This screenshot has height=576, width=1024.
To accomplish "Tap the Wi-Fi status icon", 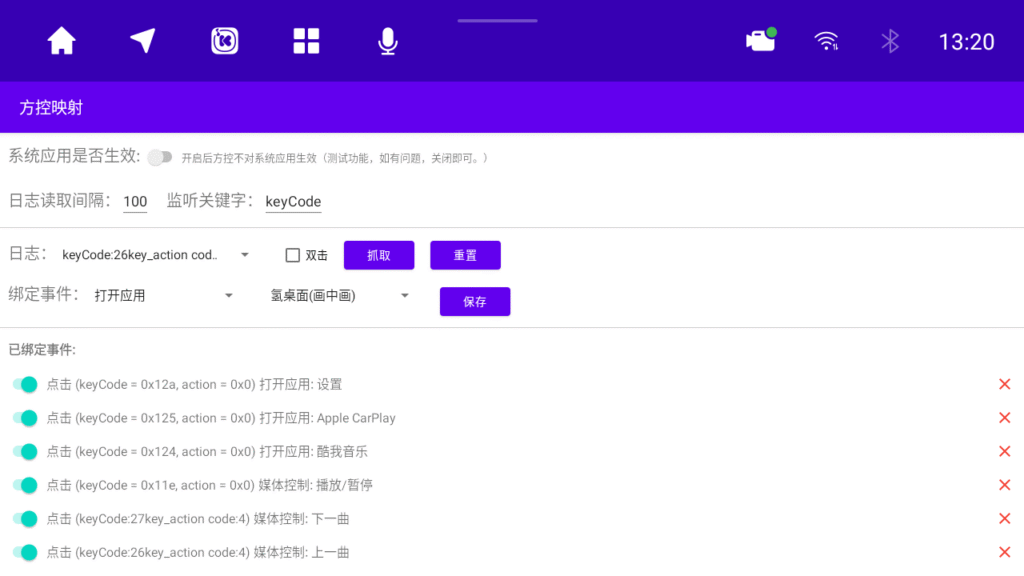I will 826,41.
